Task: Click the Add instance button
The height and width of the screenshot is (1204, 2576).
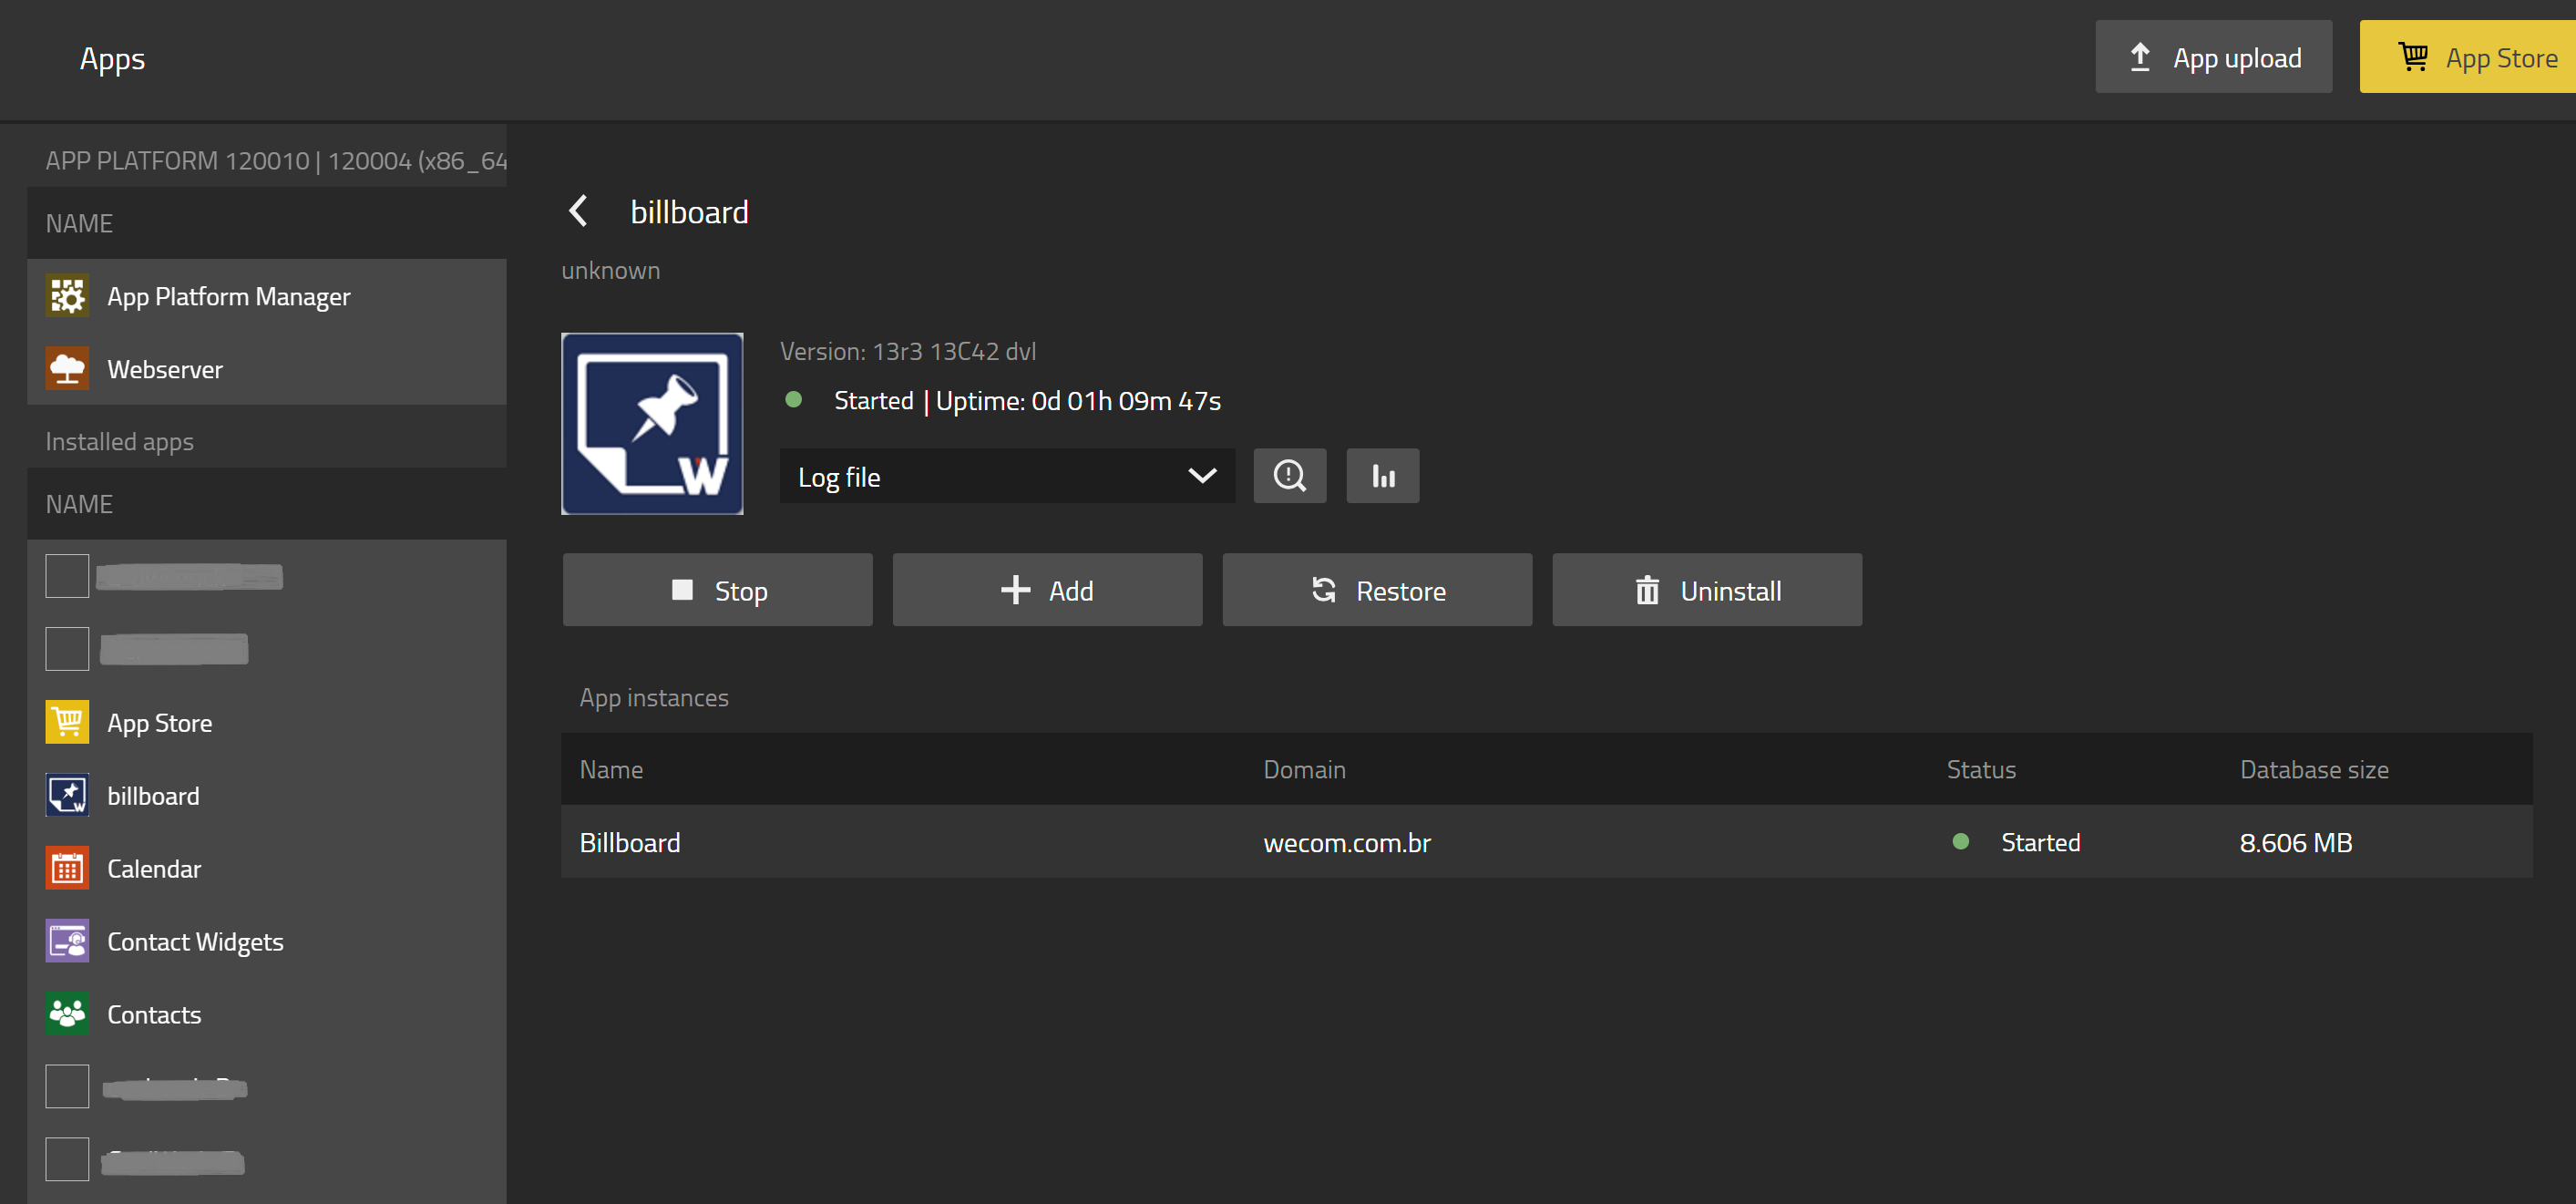Action: (1047, 590)
